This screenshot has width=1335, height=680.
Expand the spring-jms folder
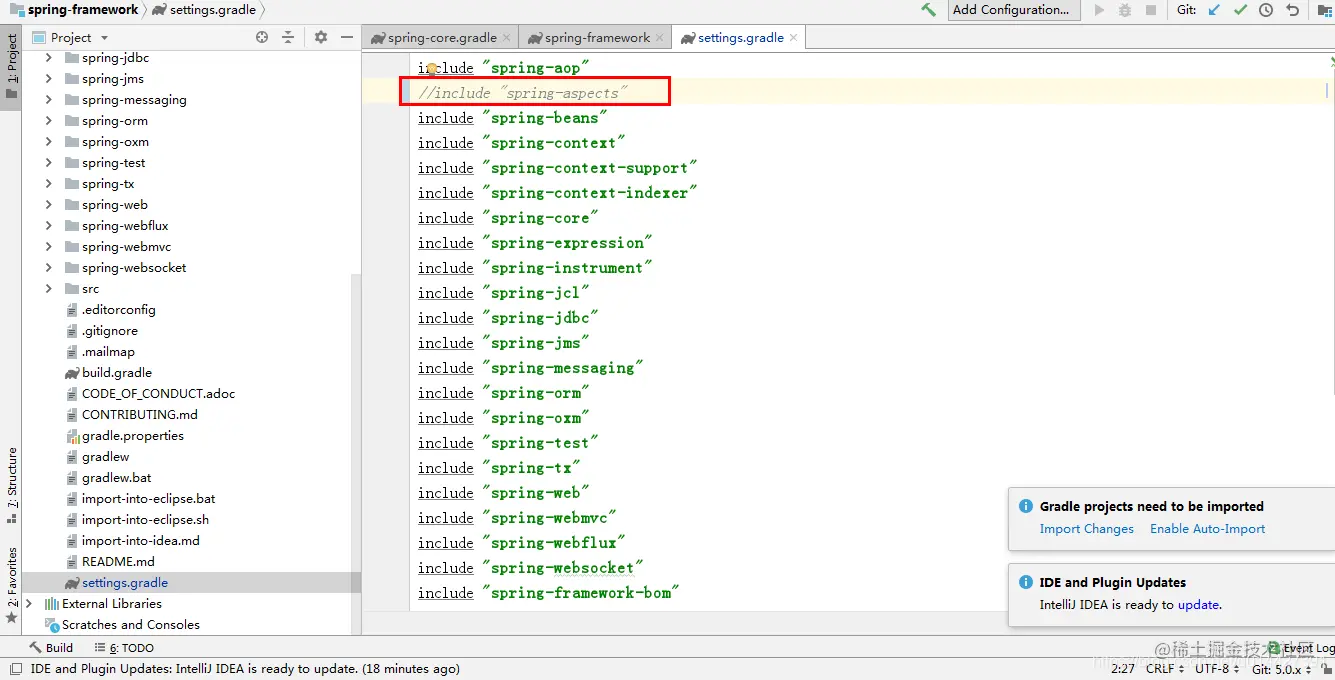[x=48, y=79]
